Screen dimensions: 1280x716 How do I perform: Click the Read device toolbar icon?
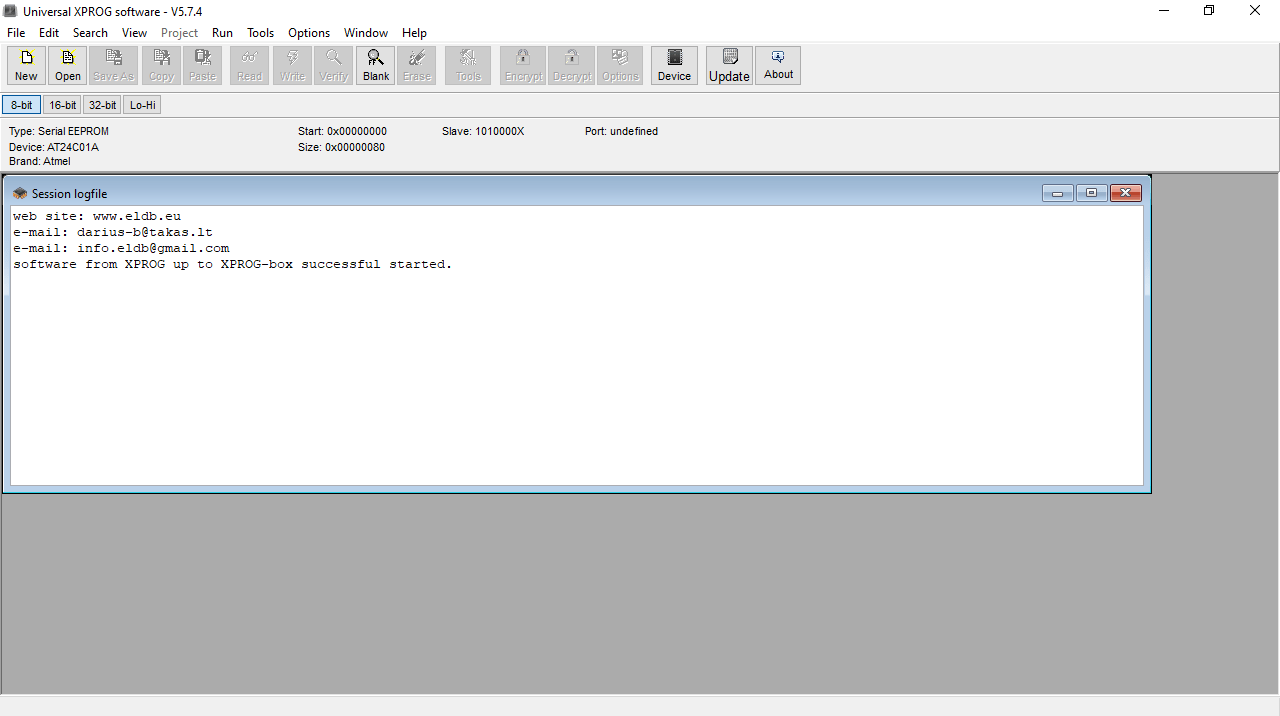tap(249, 65)
